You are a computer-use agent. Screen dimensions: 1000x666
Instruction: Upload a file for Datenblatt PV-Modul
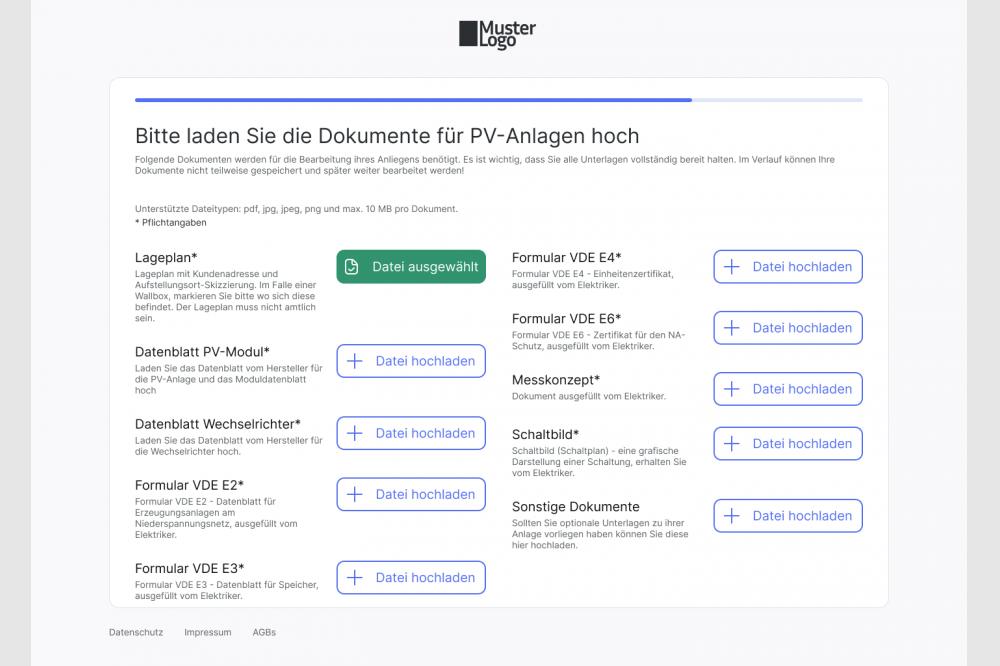tap(410, 361)
